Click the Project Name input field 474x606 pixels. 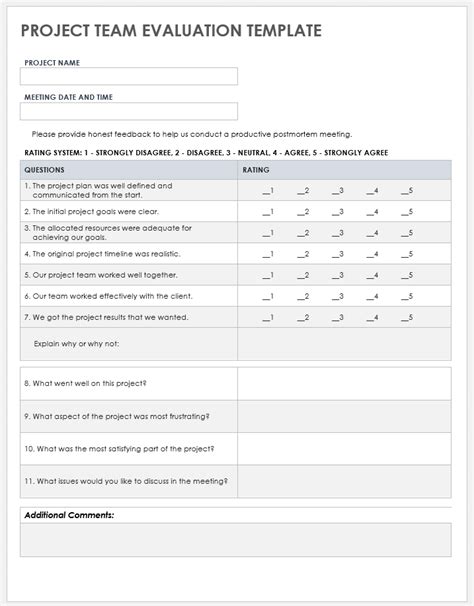[x=129, y=76]
